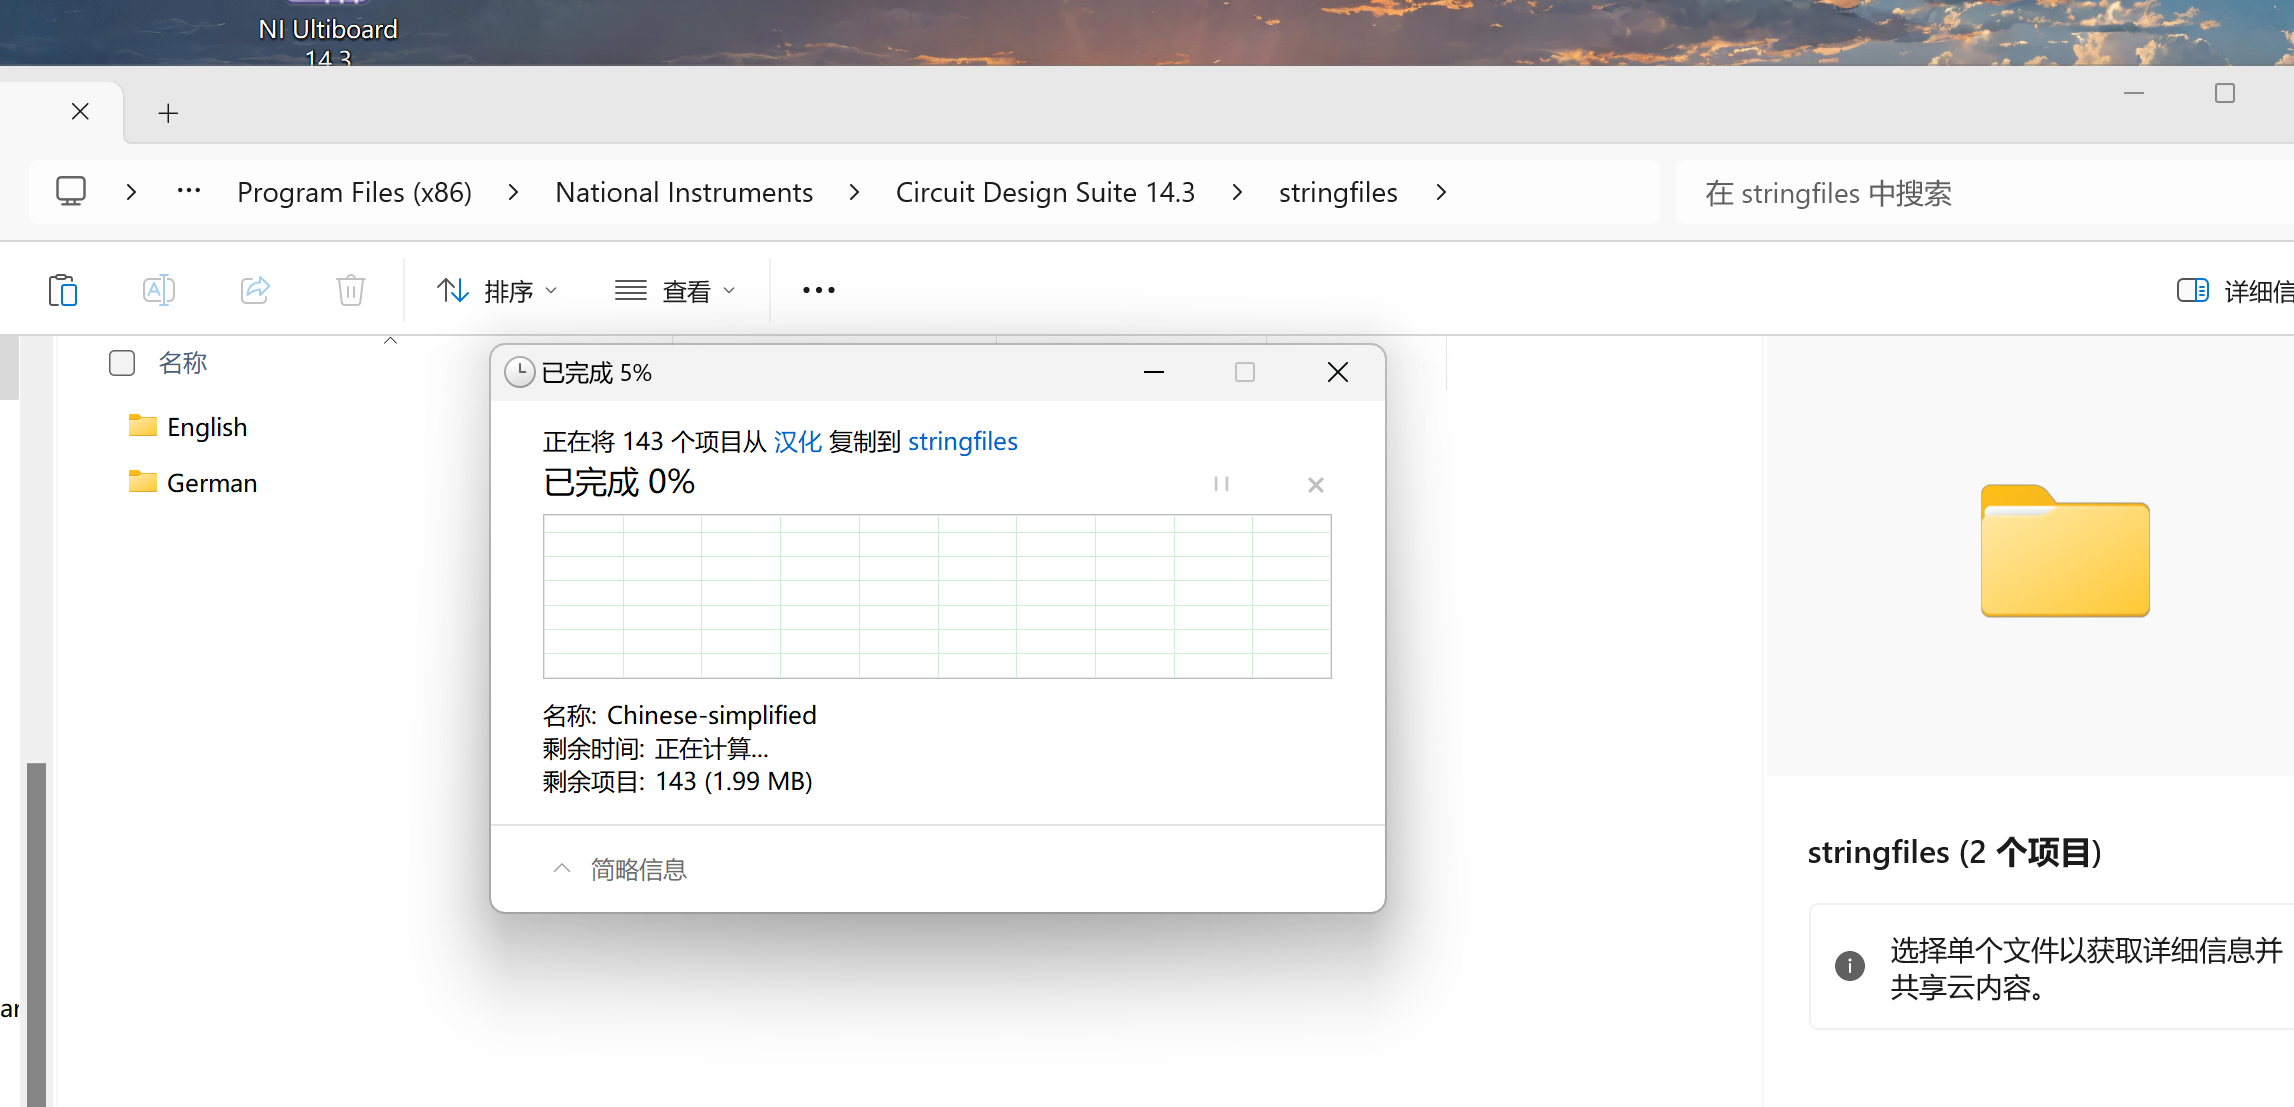Collapse details using 简略信息 chevron
The height and width of the screenshot is (1107, 2294).
click(x=562, y=869)
